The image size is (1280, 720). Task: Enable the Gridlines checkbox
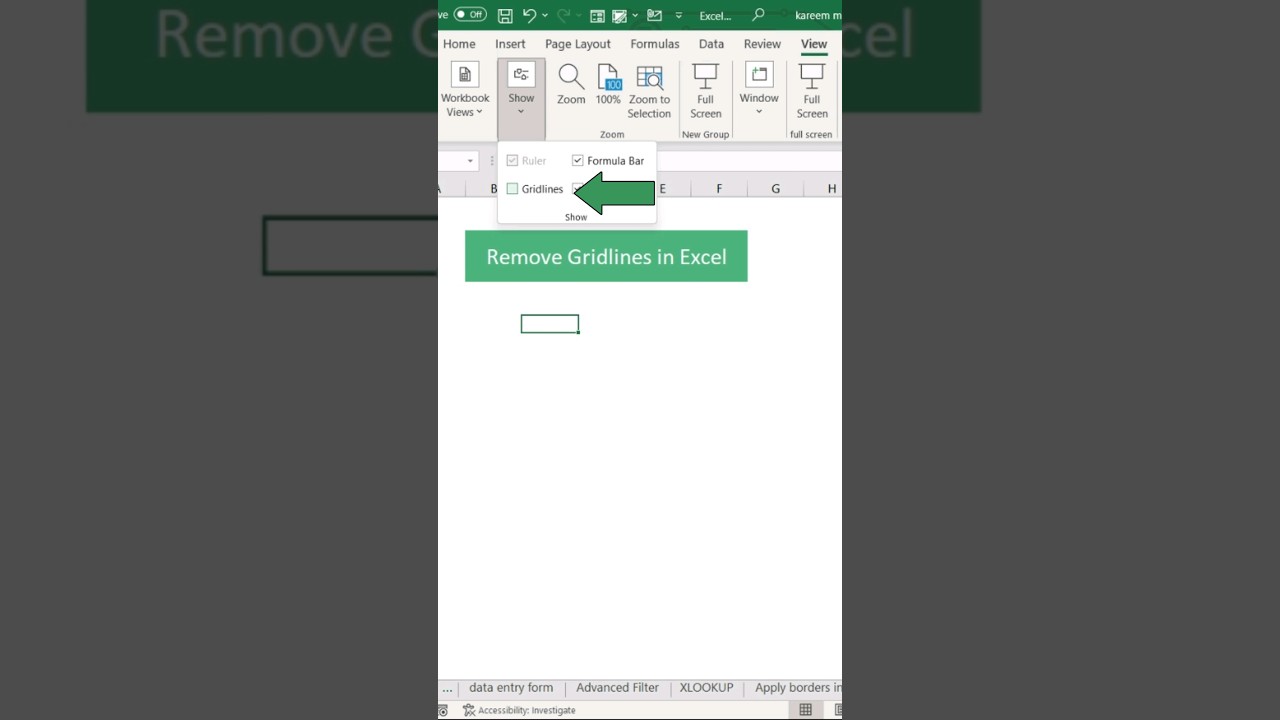pos(512,189)
